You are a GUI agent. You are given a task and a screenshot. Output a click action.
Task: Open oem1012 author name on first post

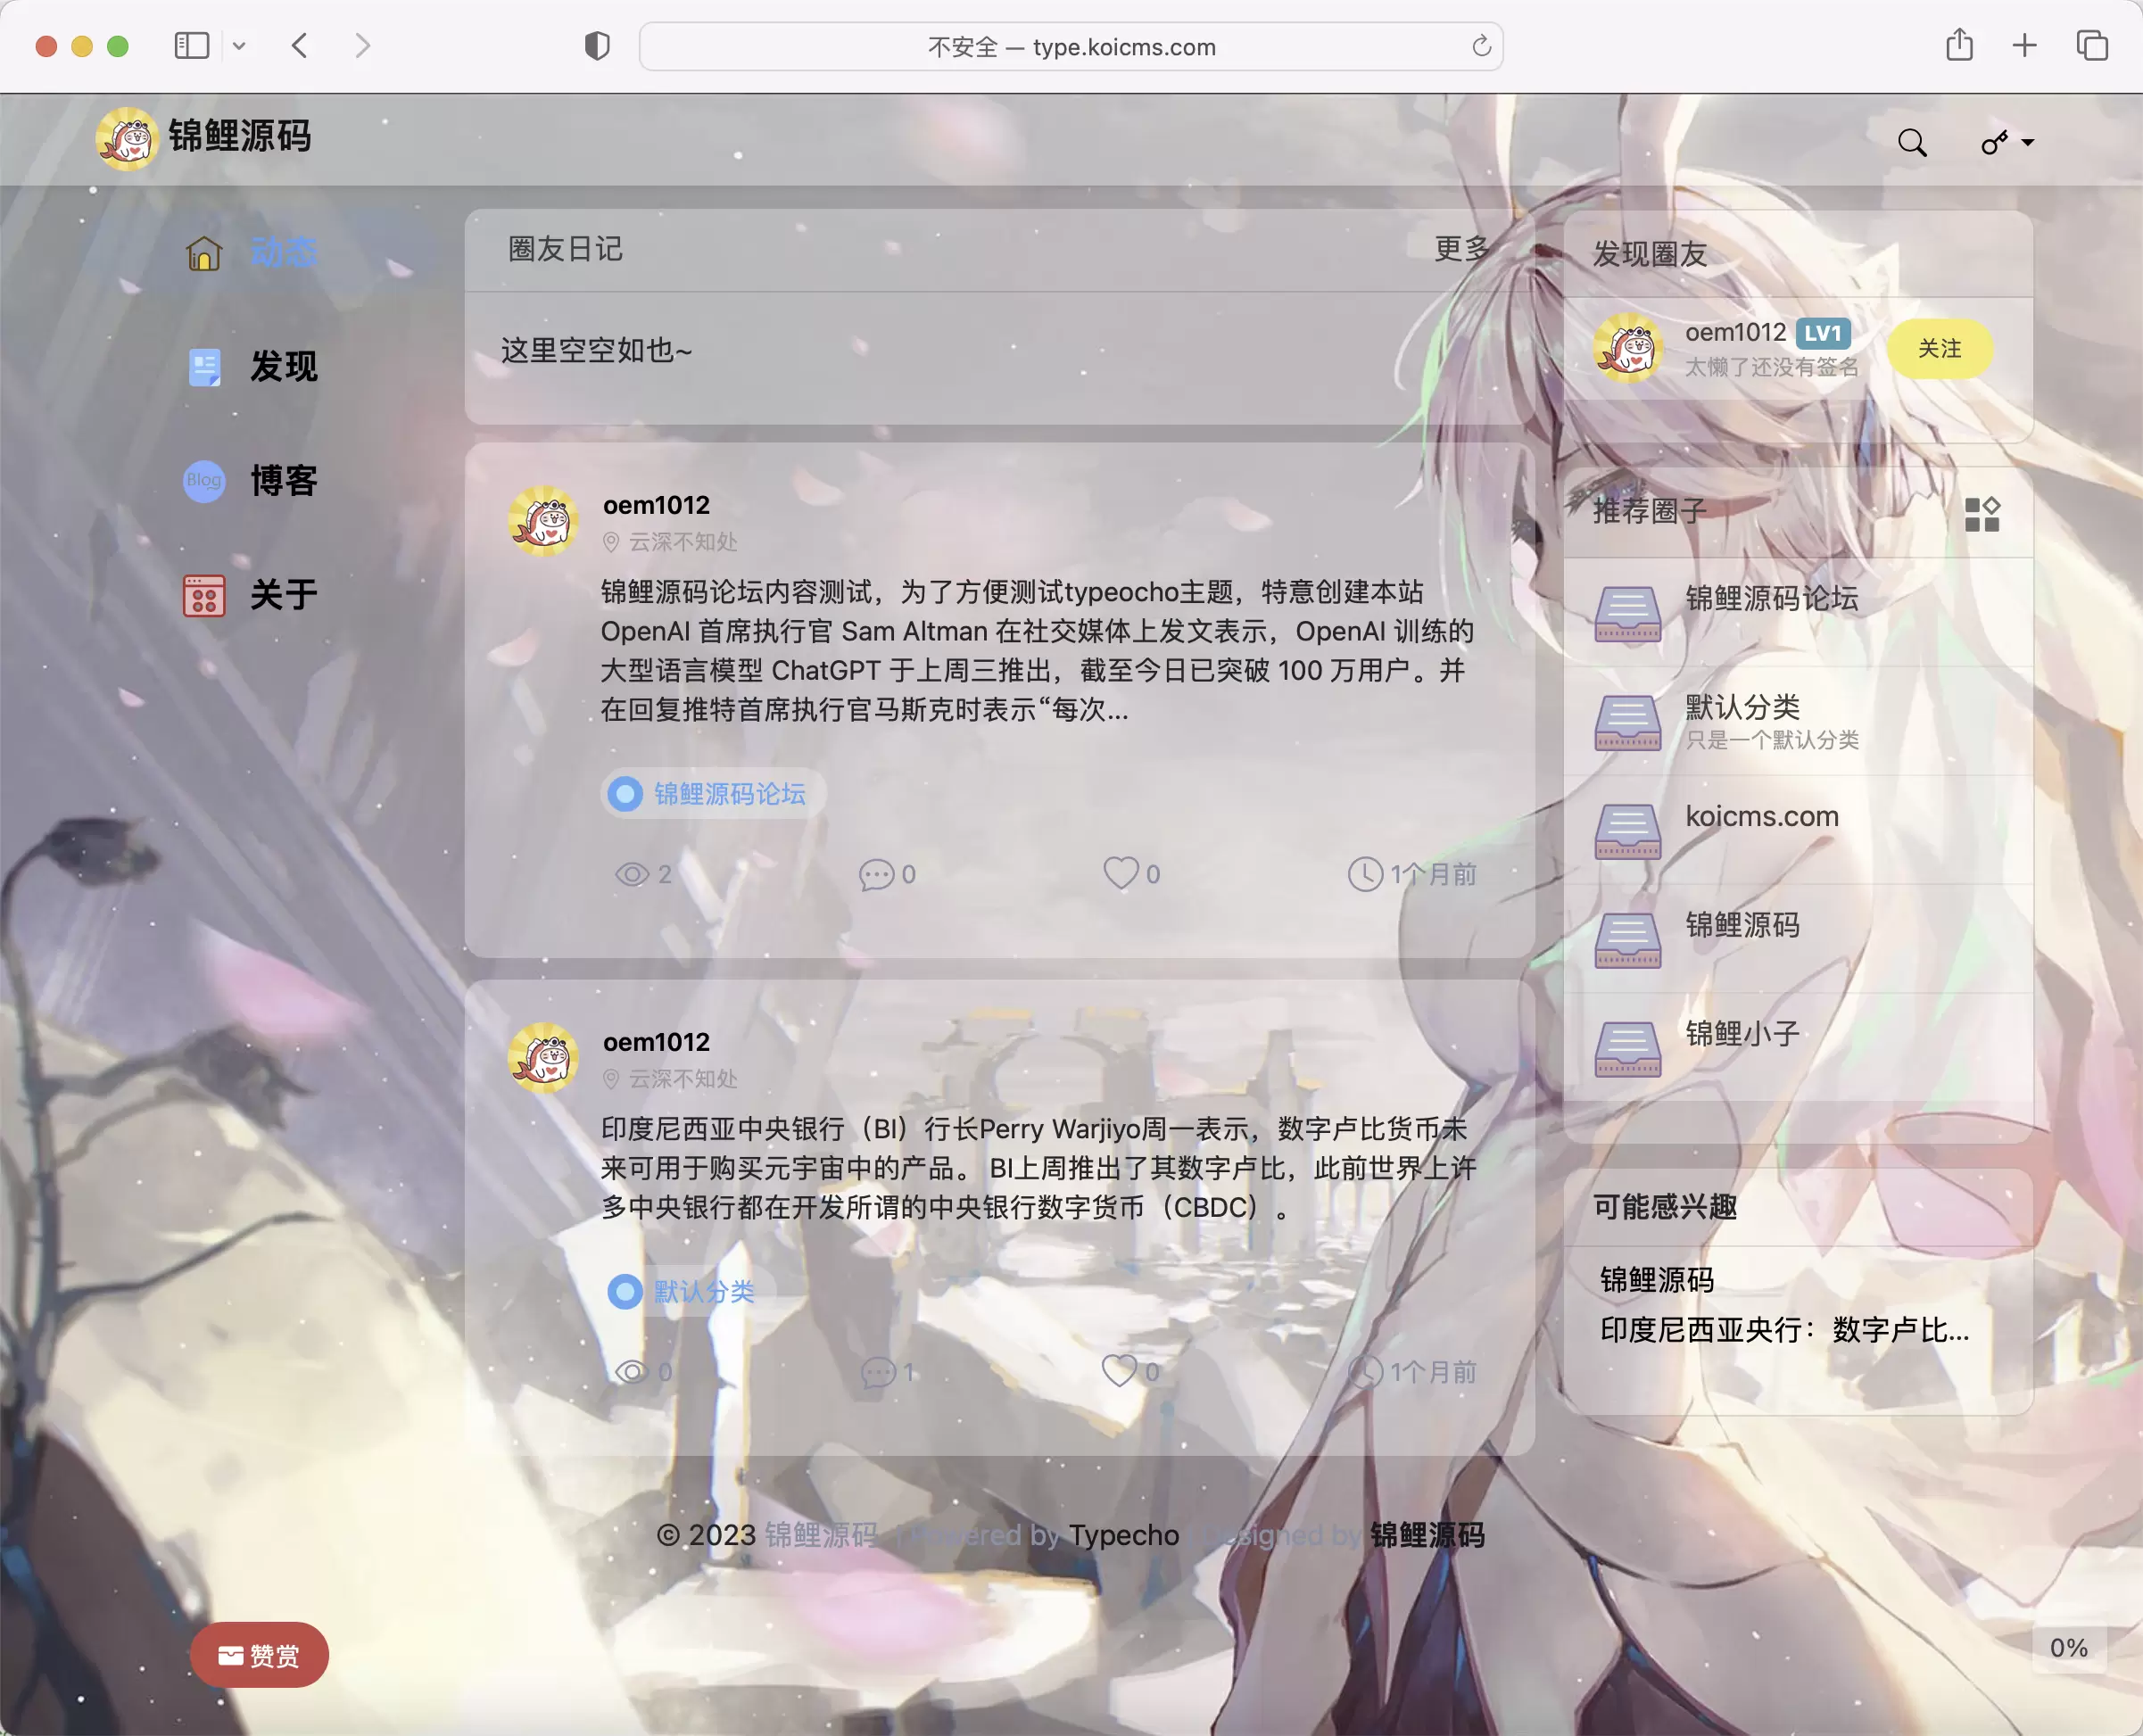pyautogui.click(x=656, y=506)
